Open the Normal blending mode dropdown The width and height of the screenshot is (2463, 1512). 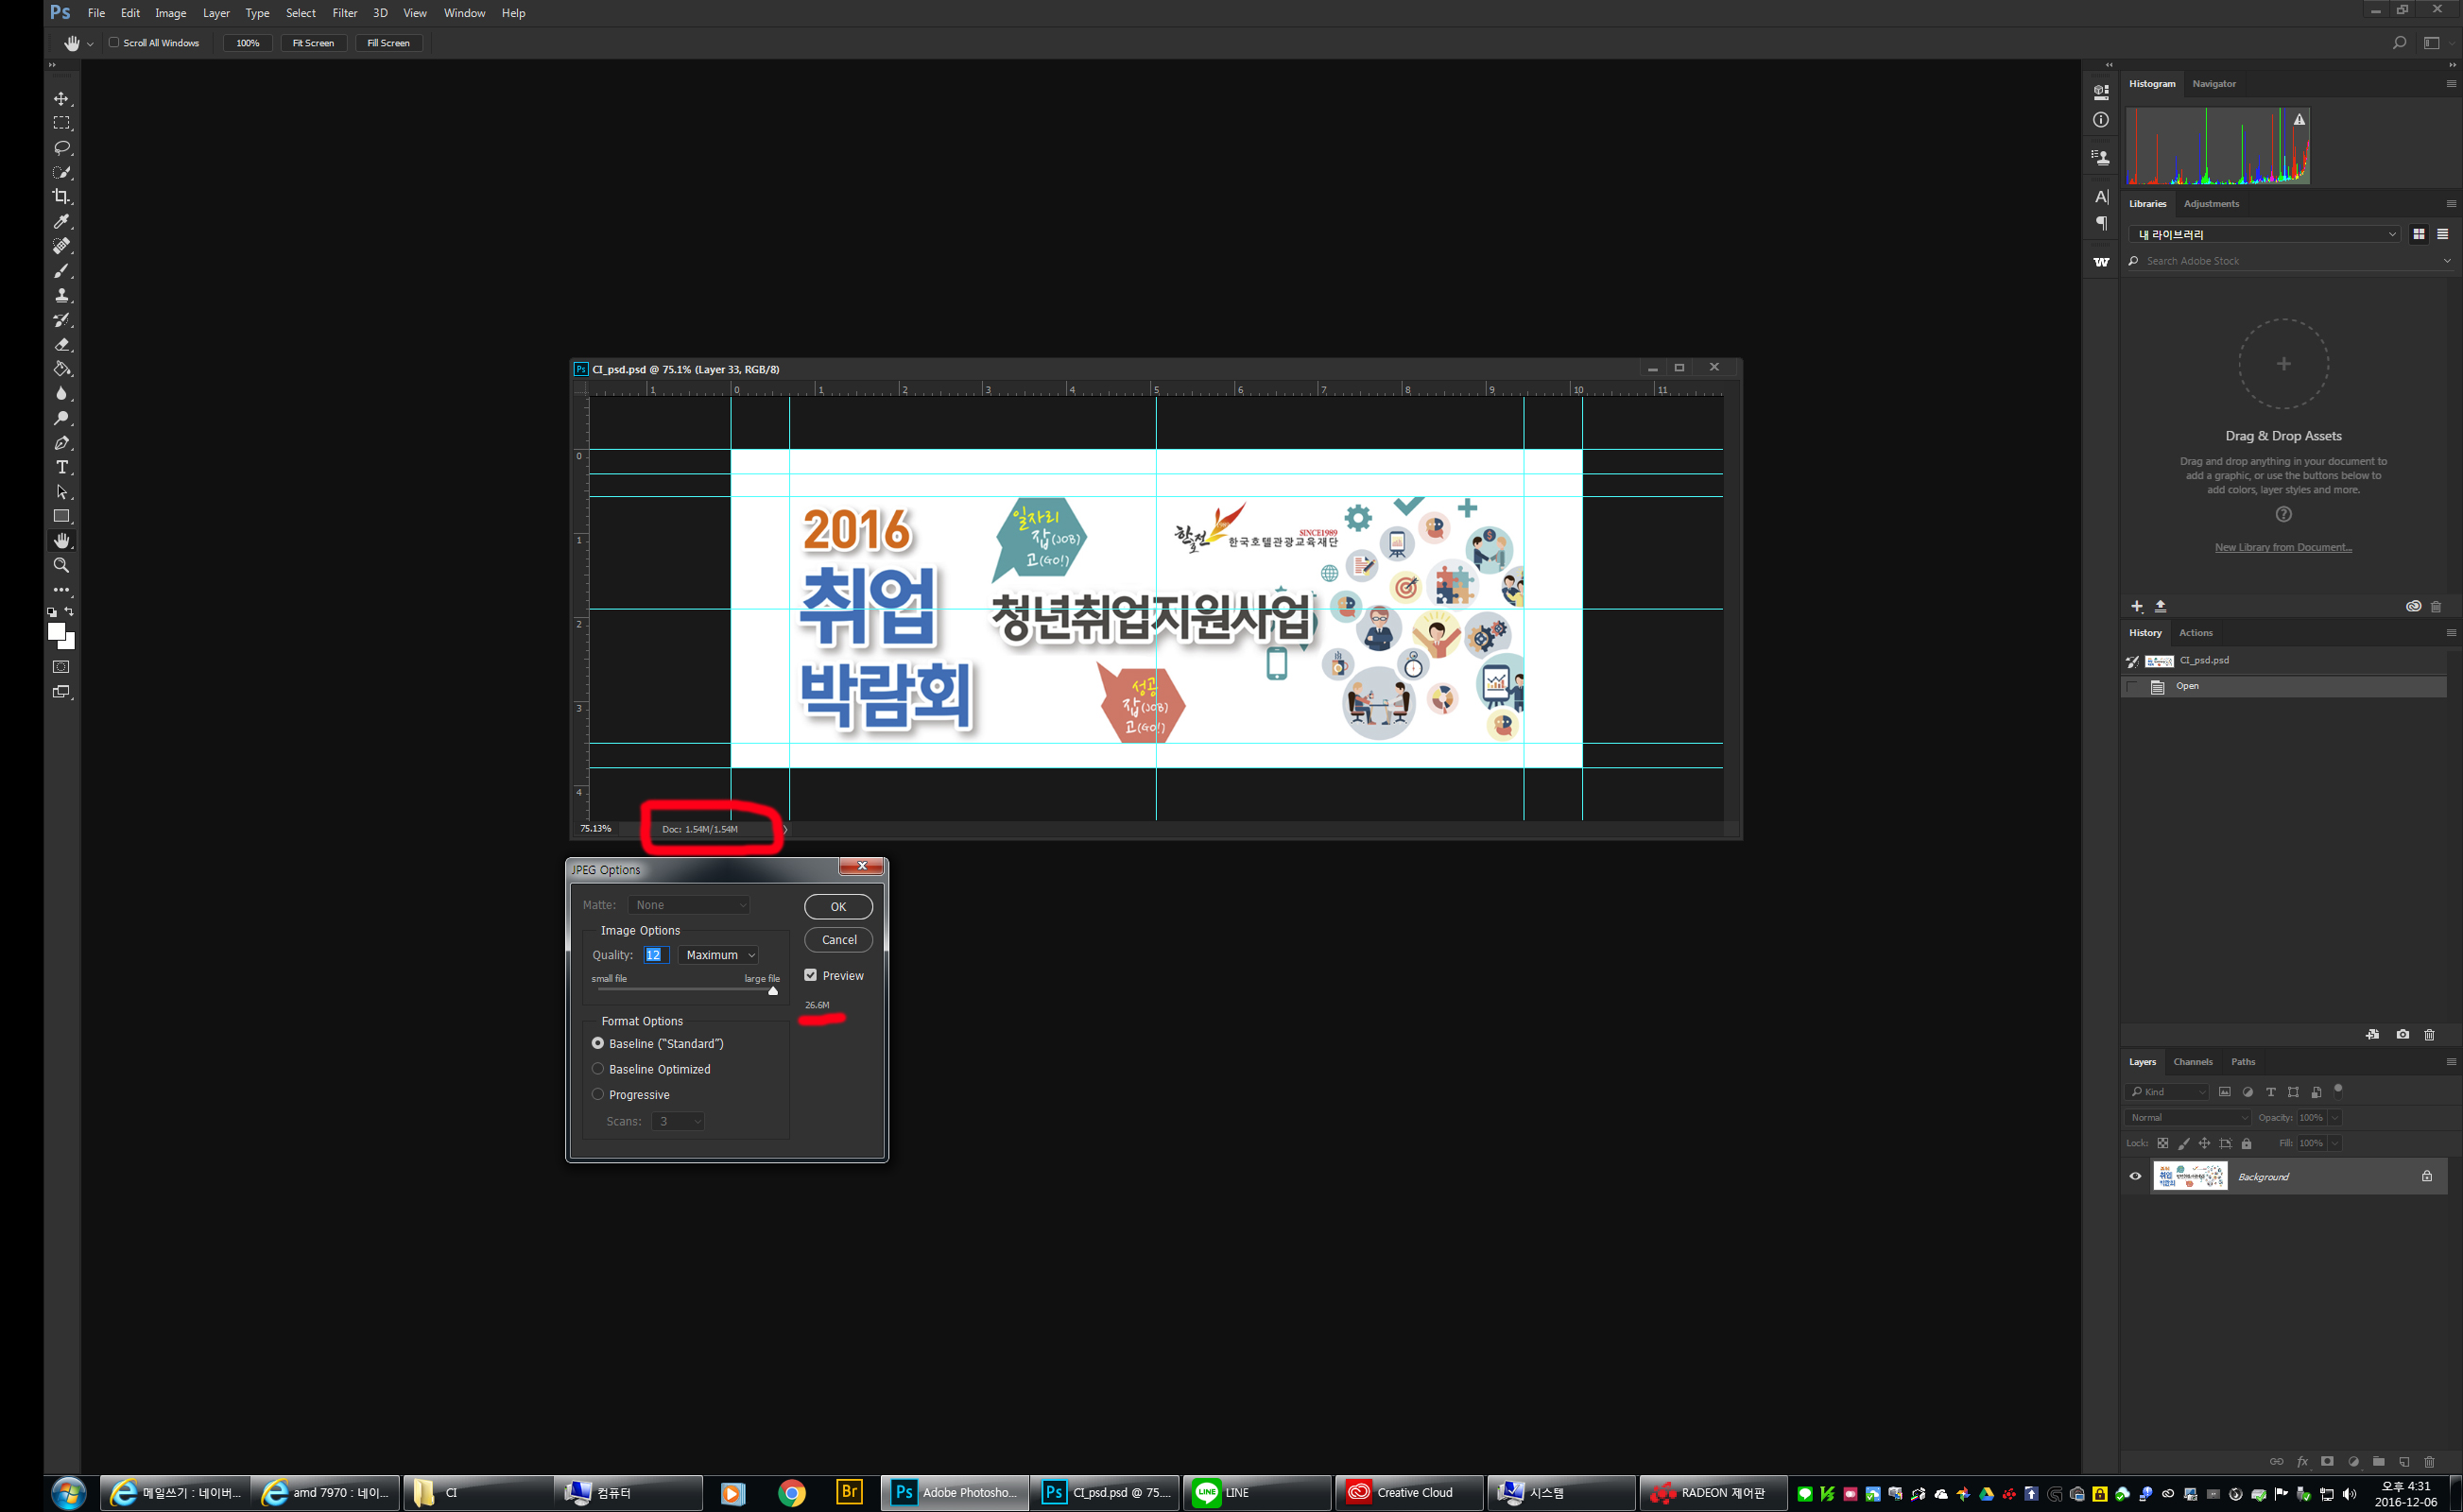[x=2187, y=1117]
